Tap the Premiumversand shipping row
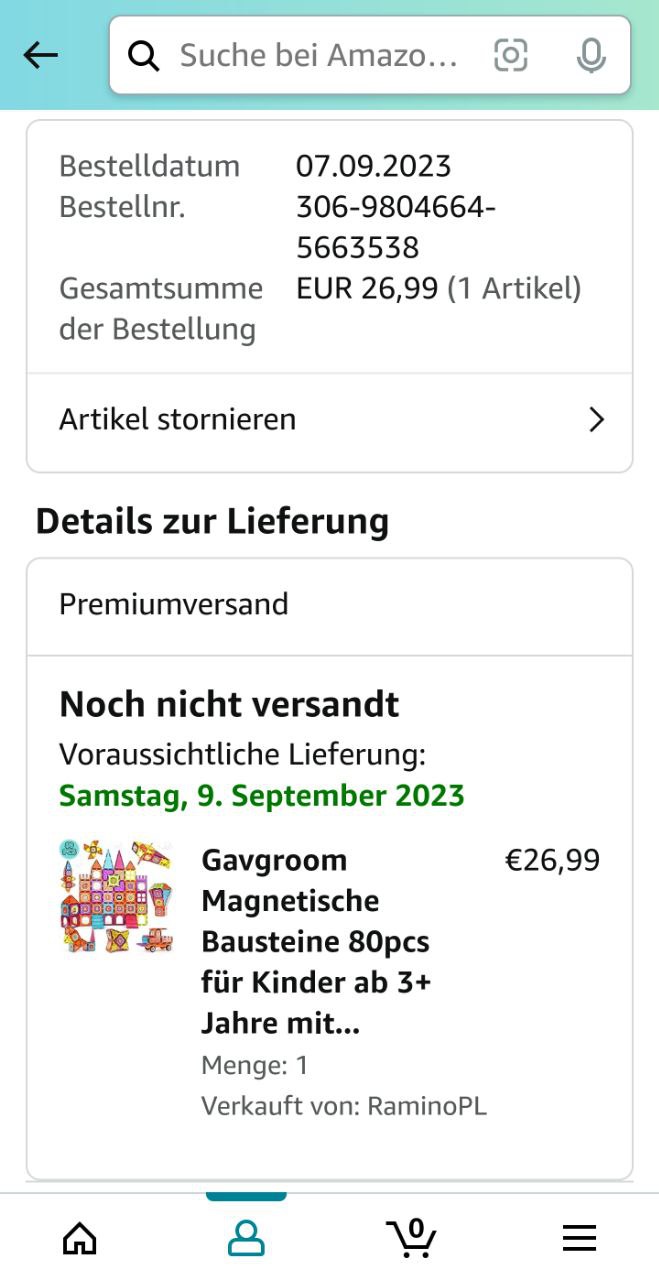Viewport: 659px width, 1280px height. (174, 605)
